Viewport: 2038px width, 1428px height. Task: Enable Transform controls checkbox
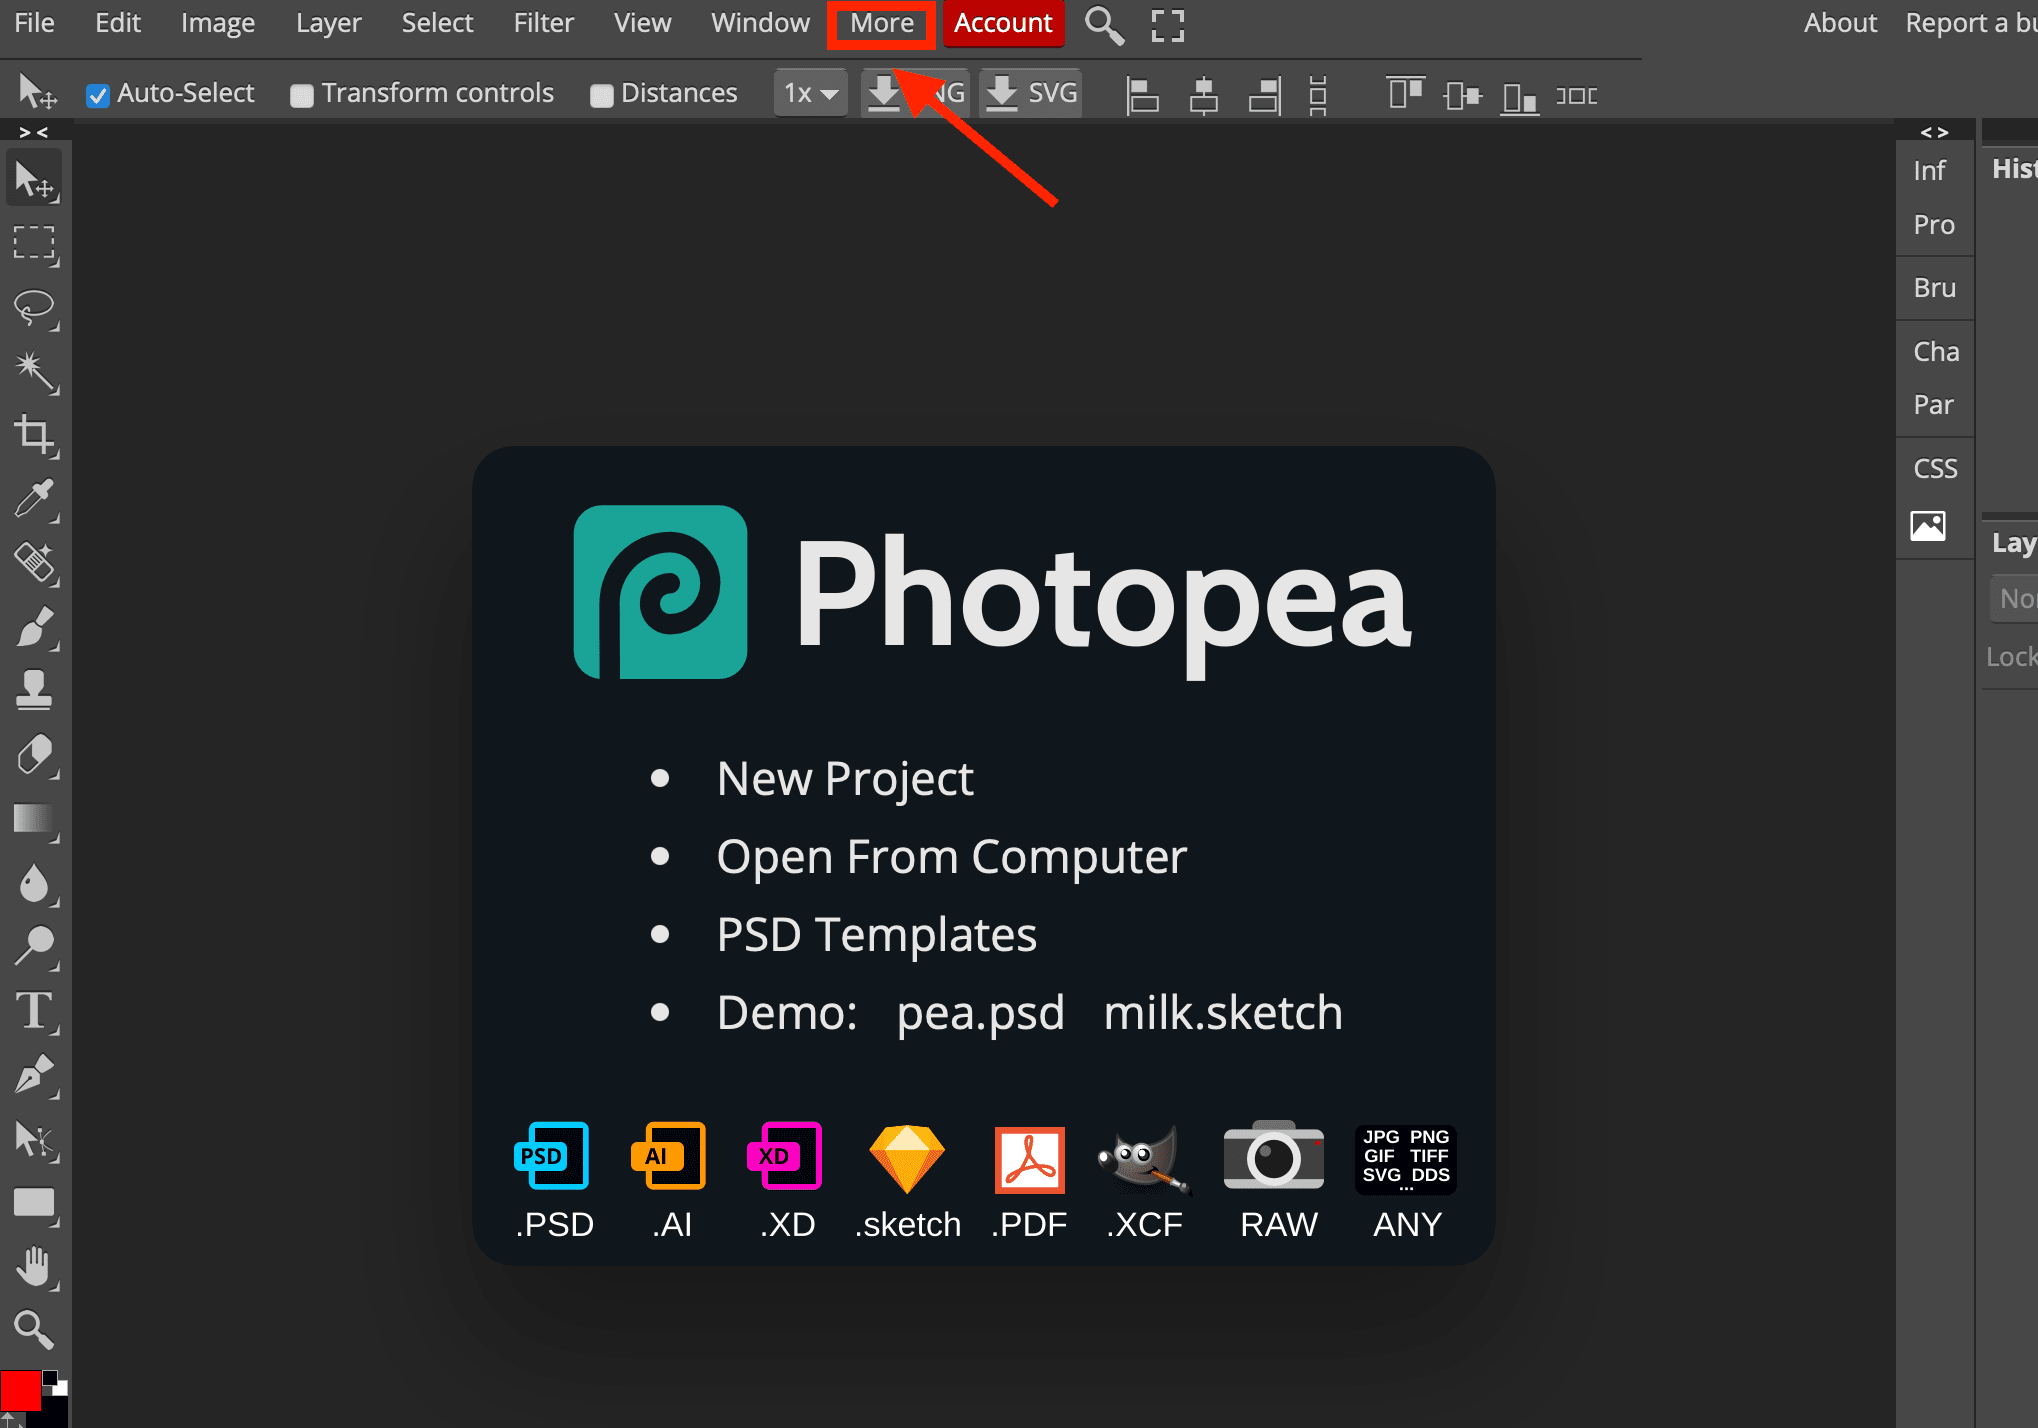[301, 95]
